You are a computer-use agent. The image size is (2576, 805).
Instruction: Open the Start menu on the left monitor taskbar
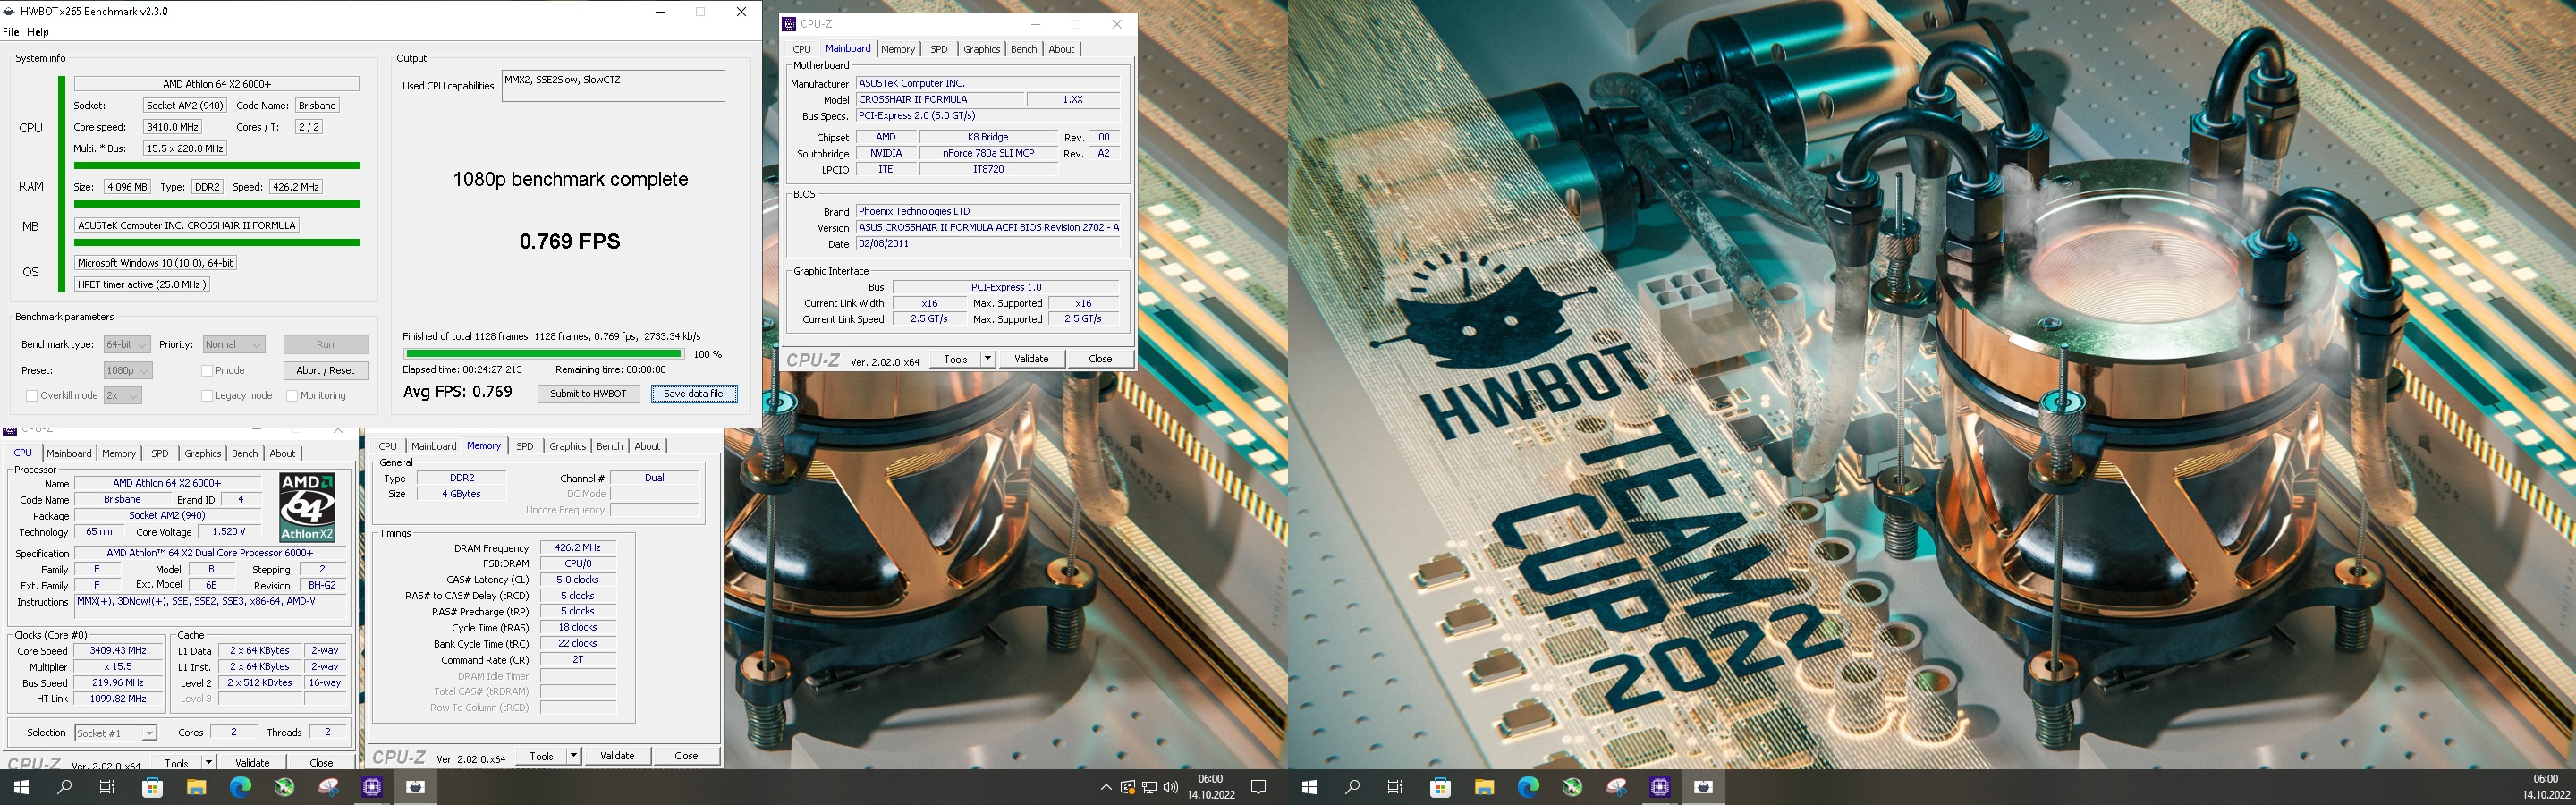[21, 787]
